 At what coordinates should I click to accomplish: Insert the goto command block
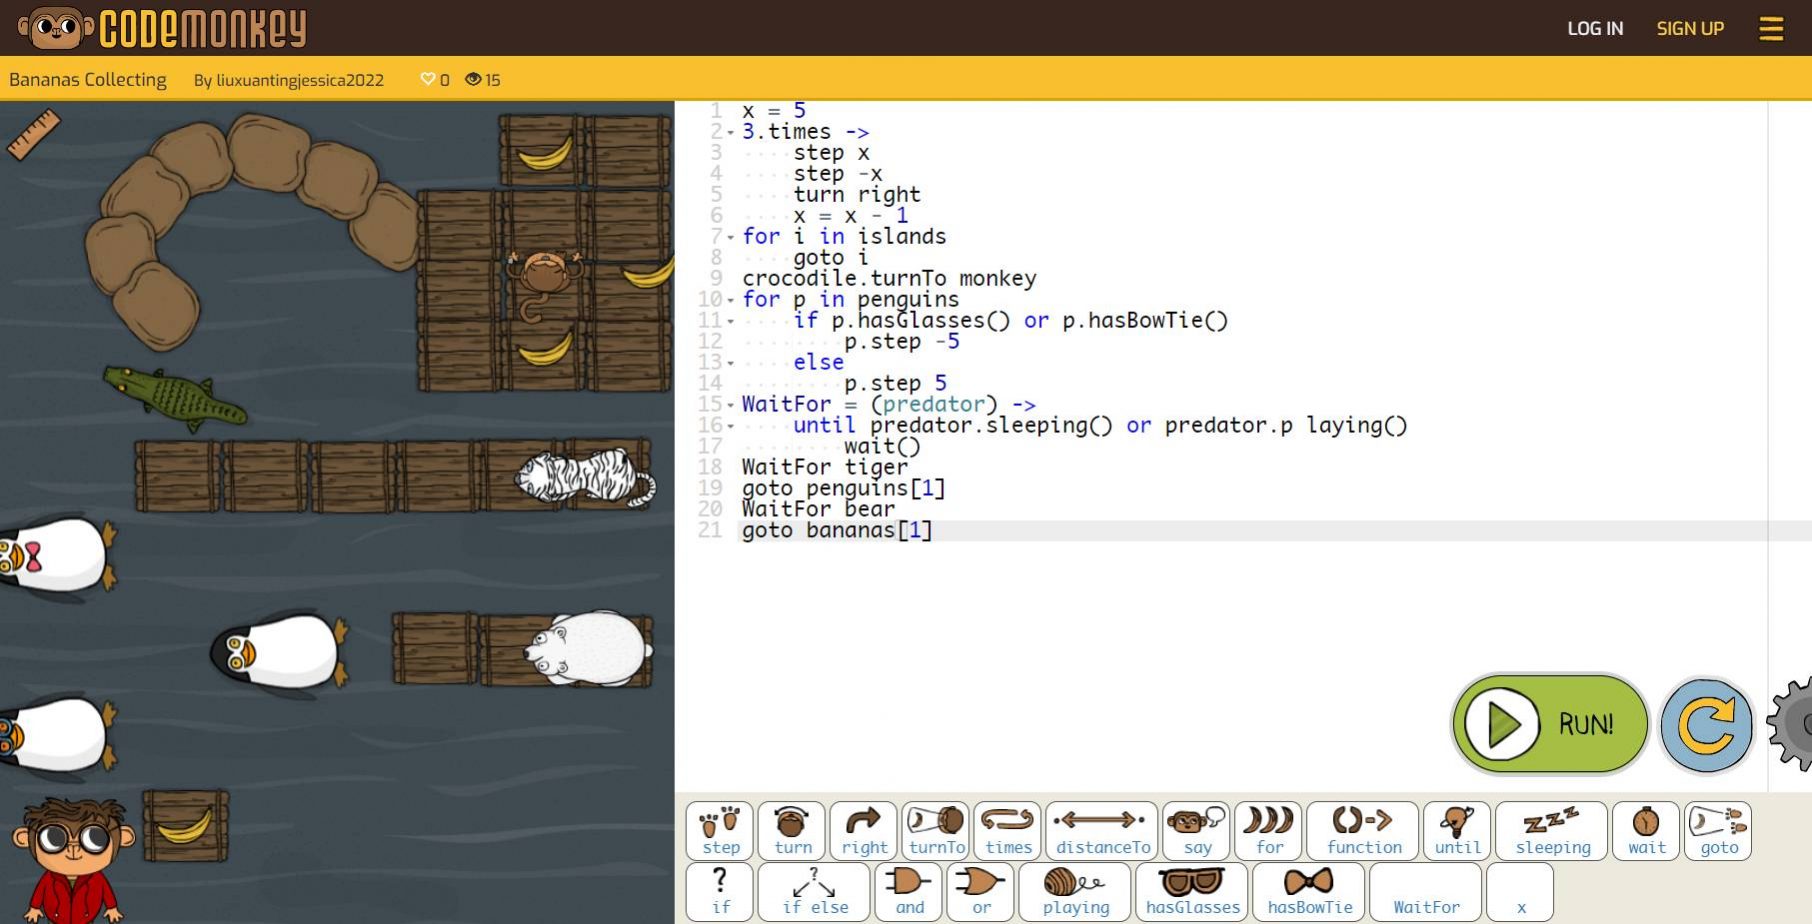(1718, 831)
